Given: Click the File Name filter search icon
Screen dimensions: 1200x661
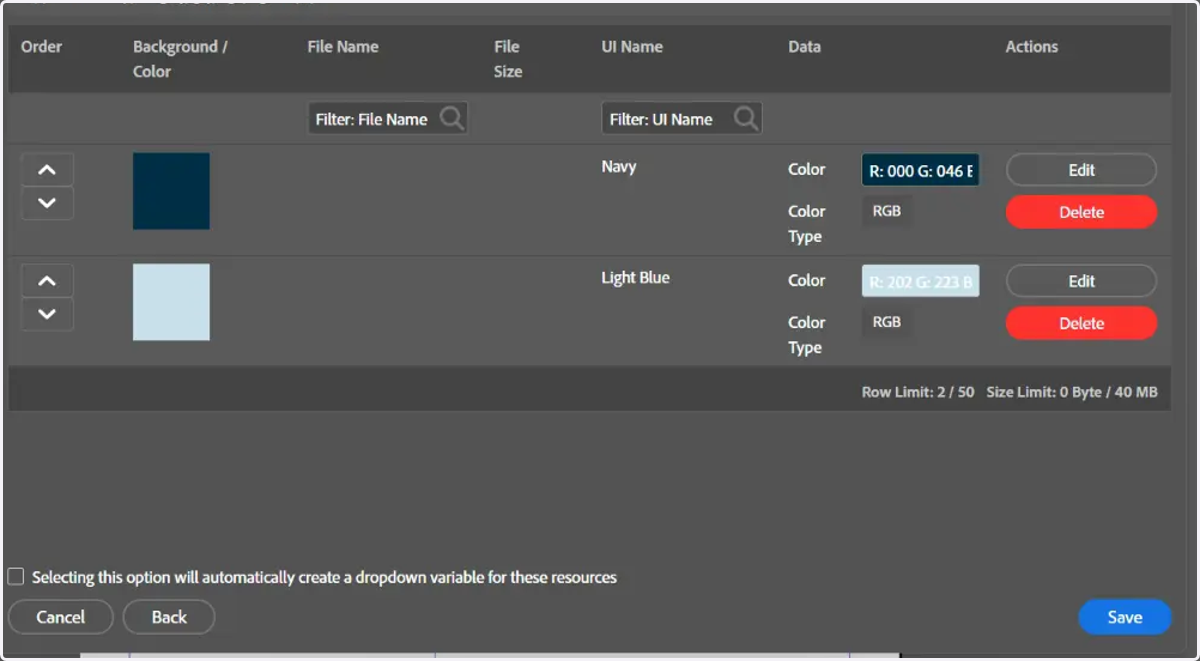Looking at the screenshot, I should [452, 119].
